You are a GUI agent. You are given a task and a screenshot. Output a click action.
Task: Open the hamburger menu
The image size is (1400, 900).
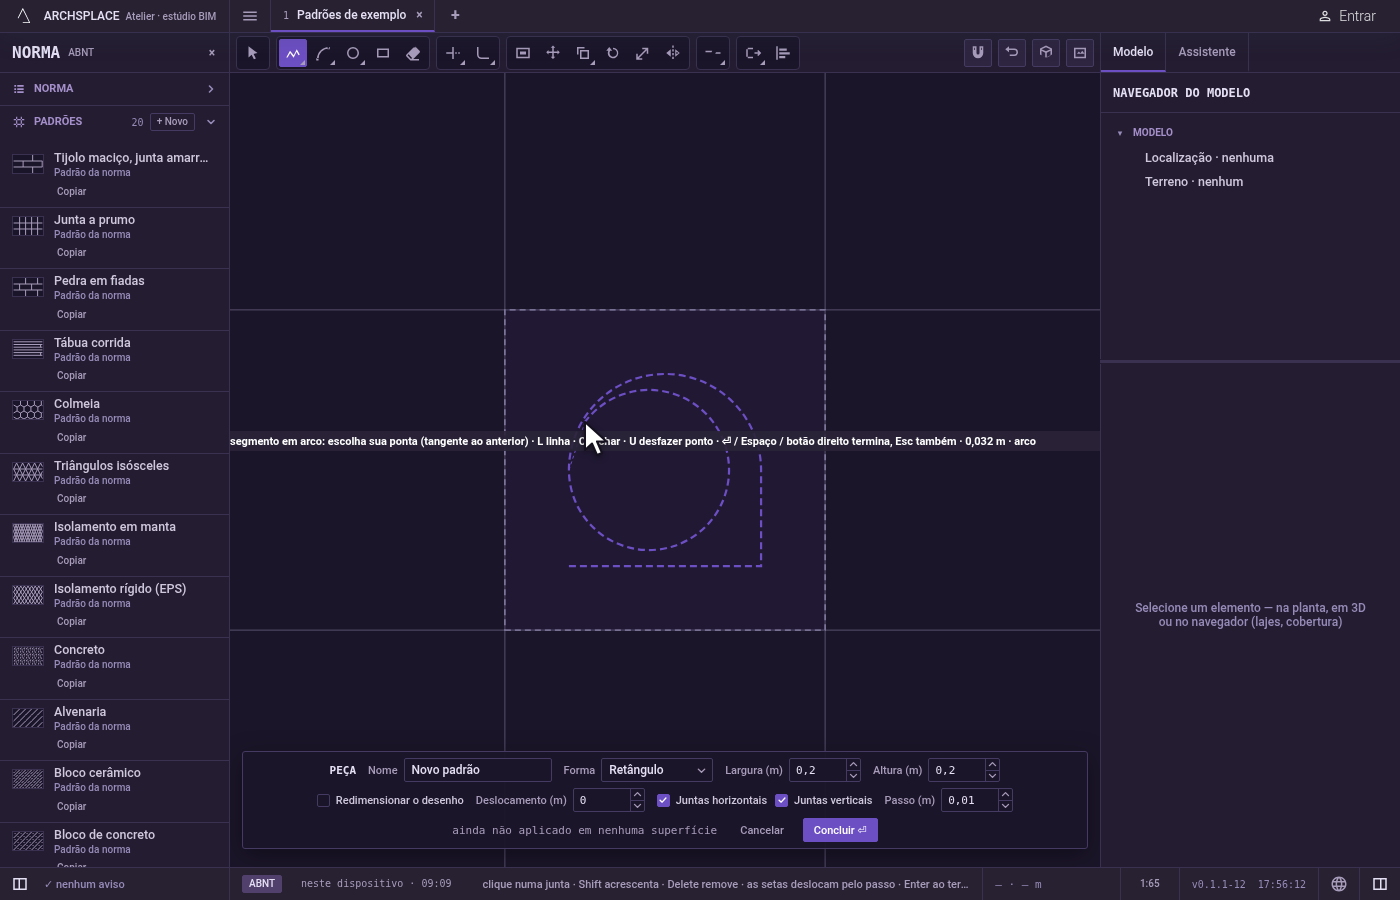tap(250, 16)
